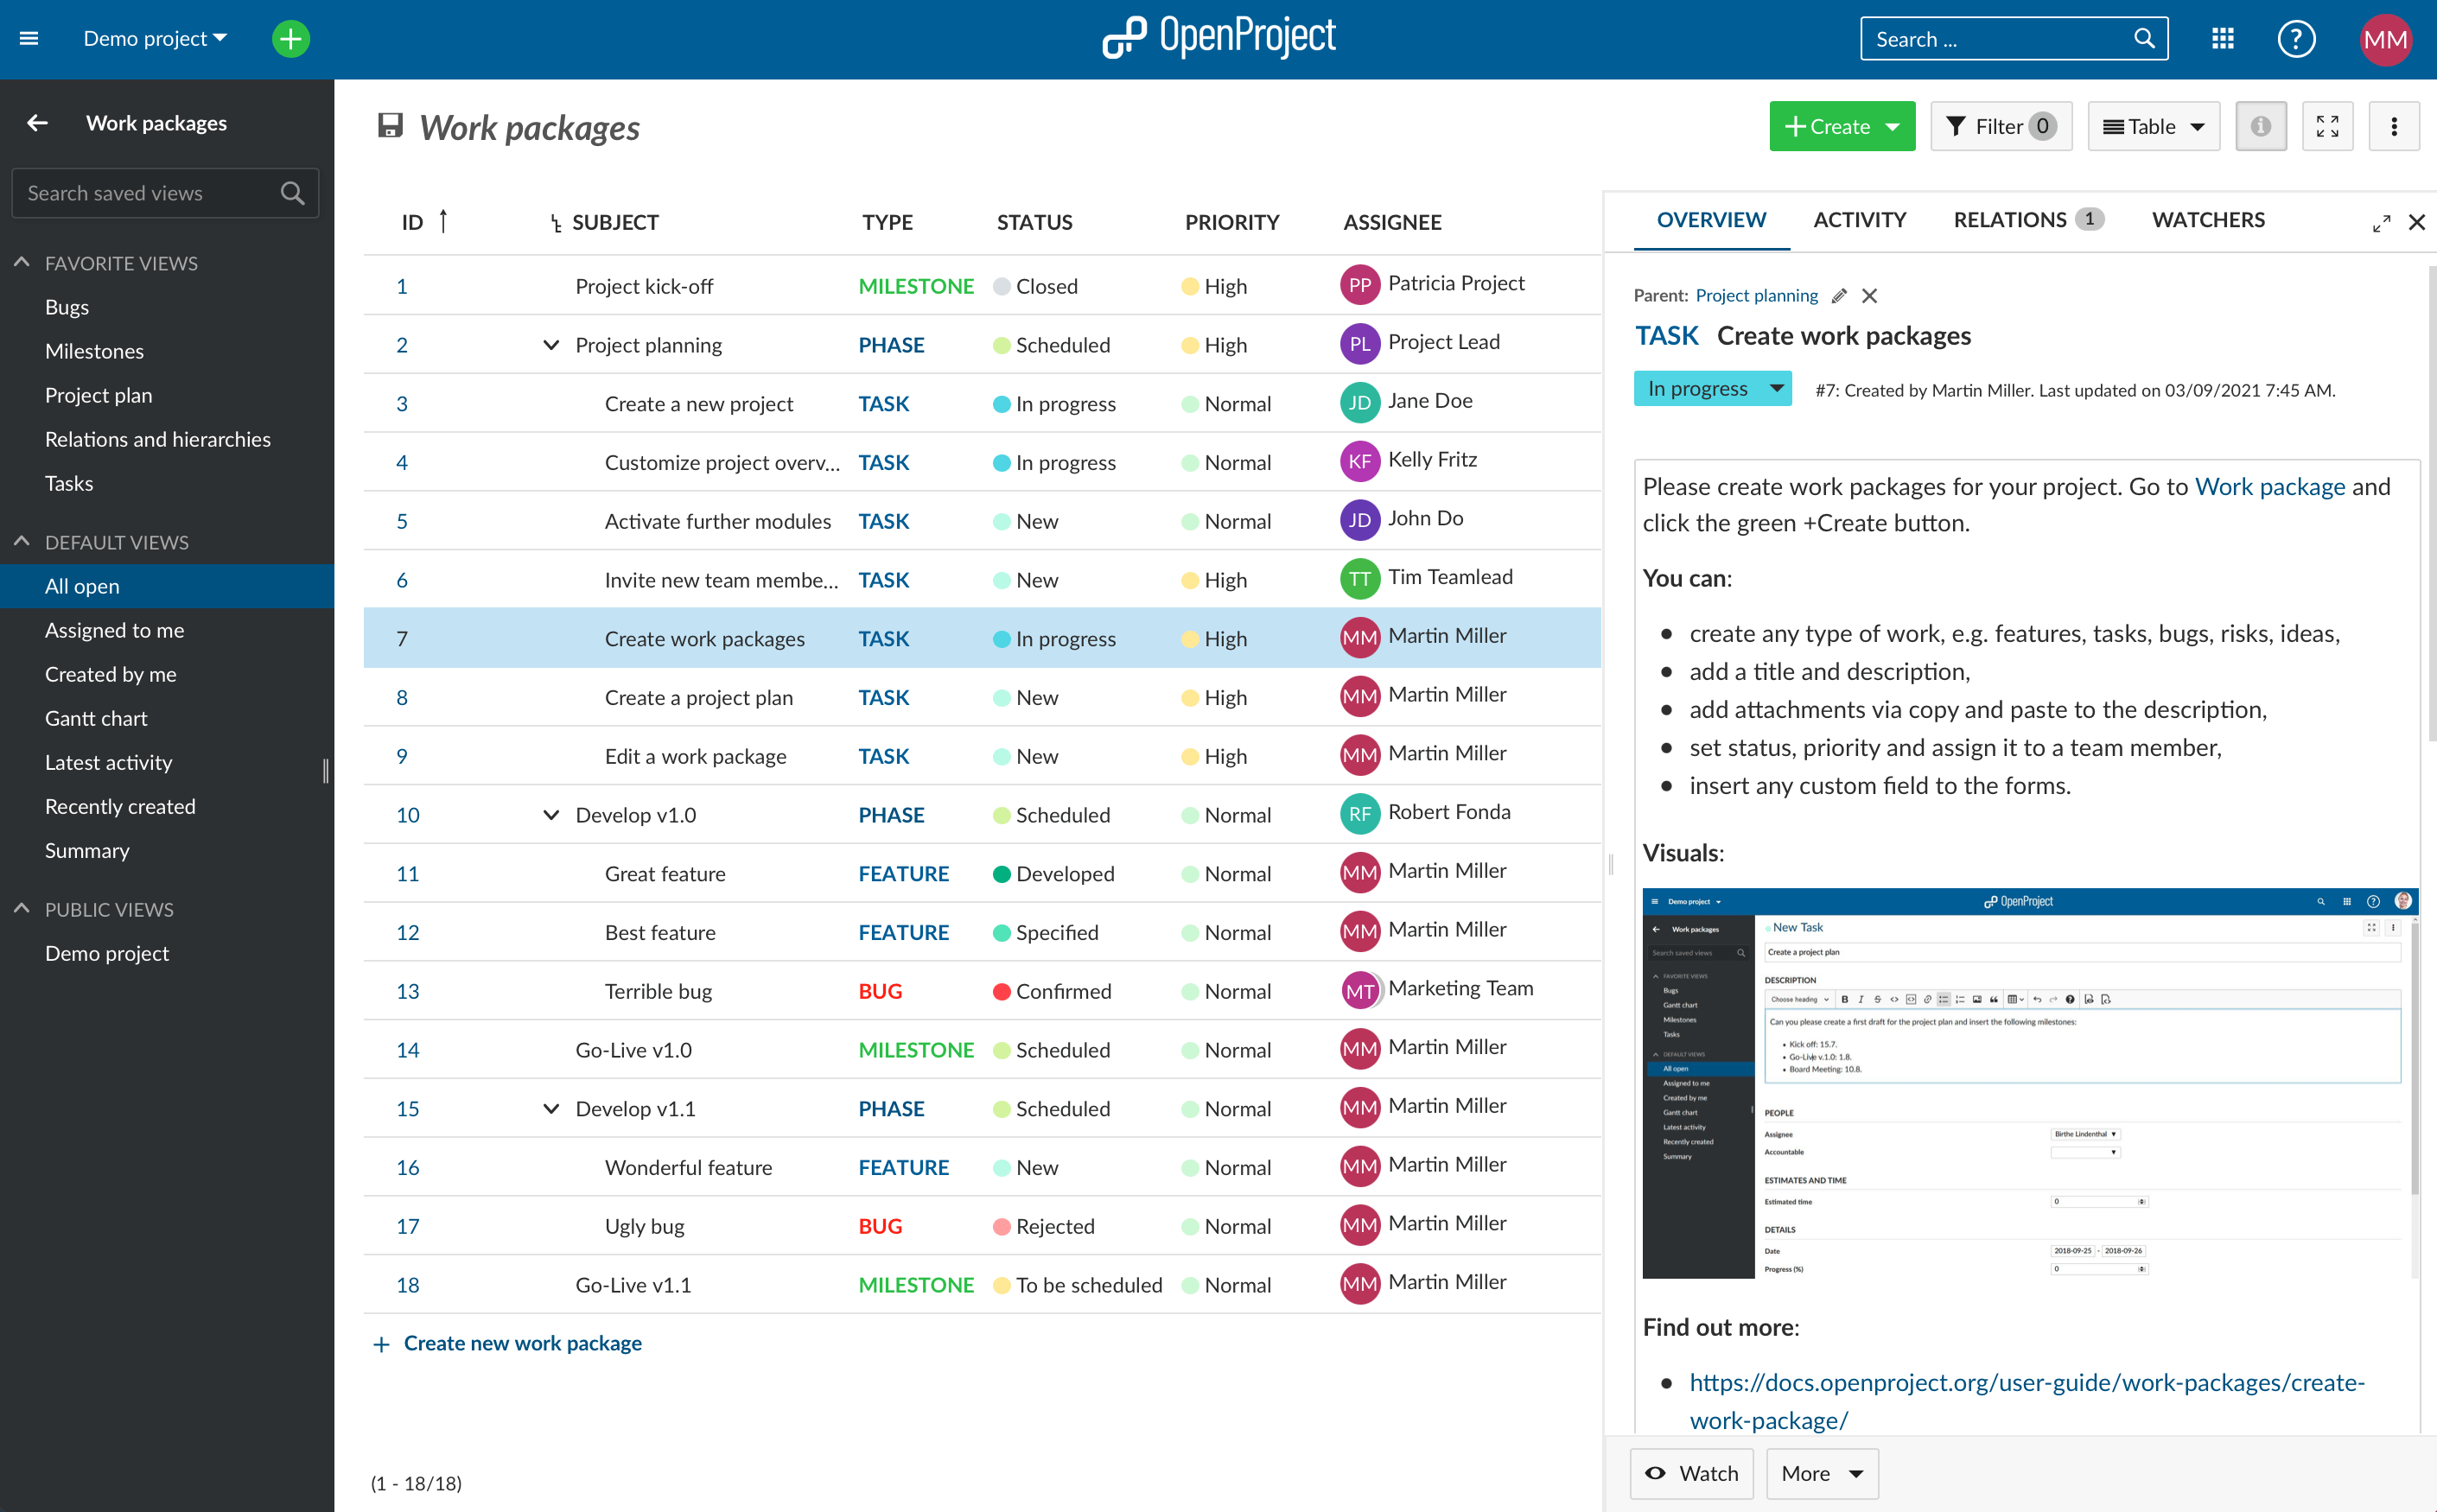Click inside the header Search field

[x=1990, y=38]
